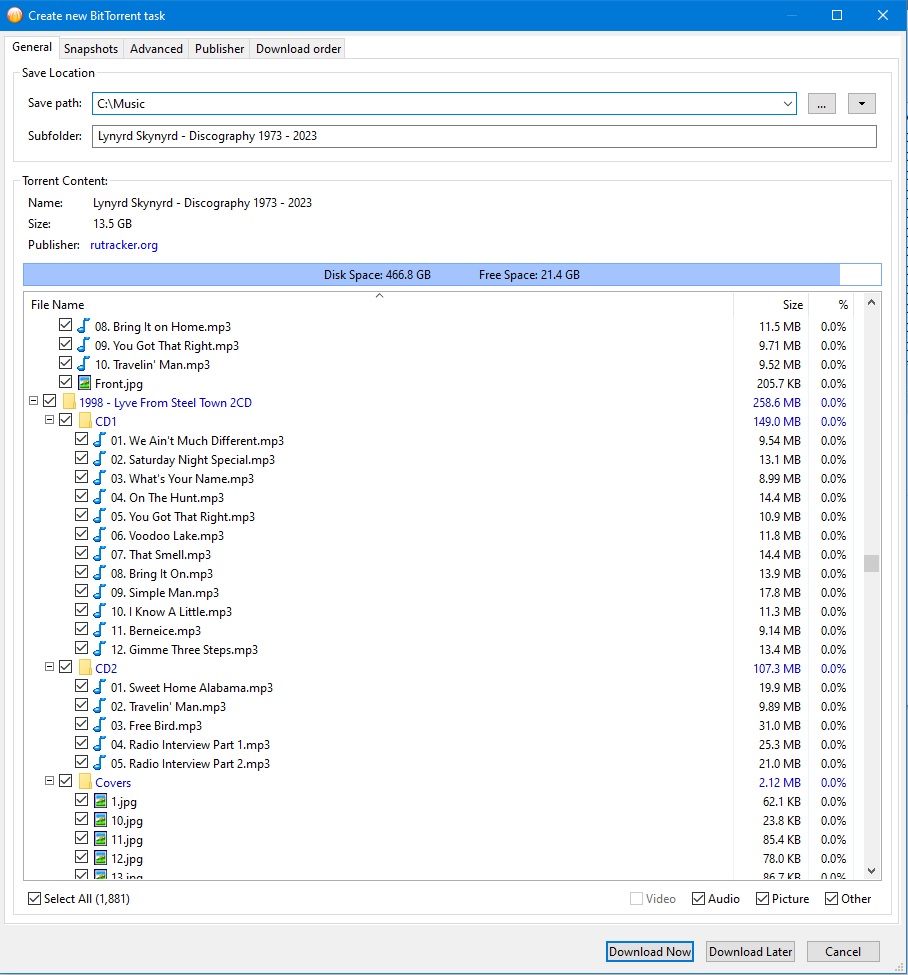Collapse the Covers folder tree node
The height and width of the screenshot is (975, 908).
point(50,780)
